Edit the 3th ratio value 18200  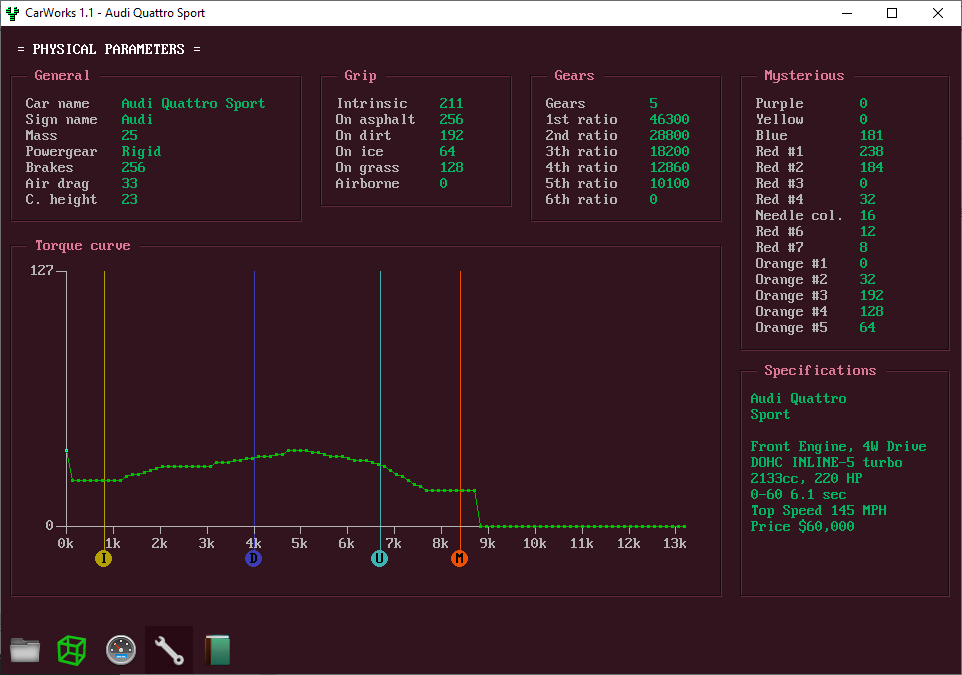pos(669,152)
